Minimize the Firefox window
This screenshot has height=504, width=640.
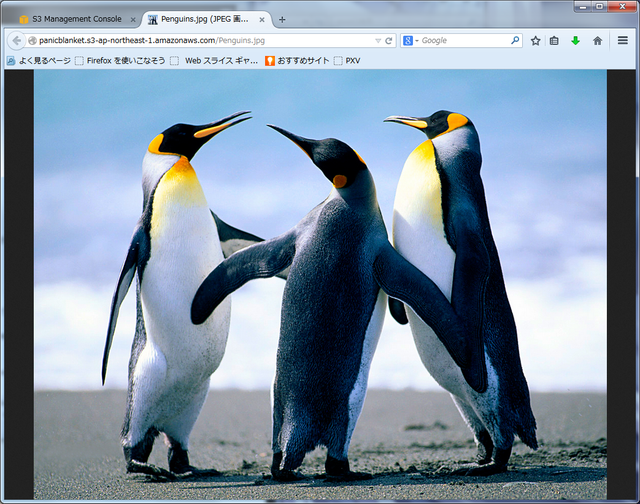[583, 7]
